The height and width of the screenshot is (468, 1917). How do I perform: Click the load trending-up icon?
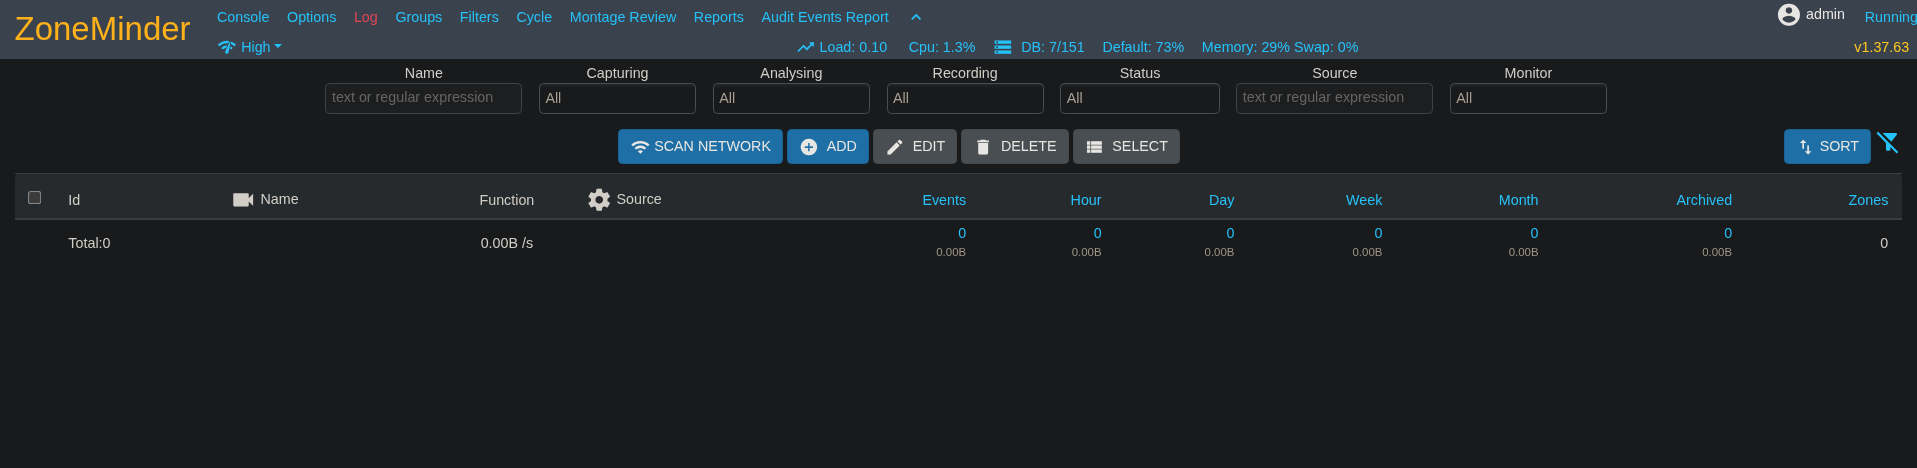[x=805, y=47]
